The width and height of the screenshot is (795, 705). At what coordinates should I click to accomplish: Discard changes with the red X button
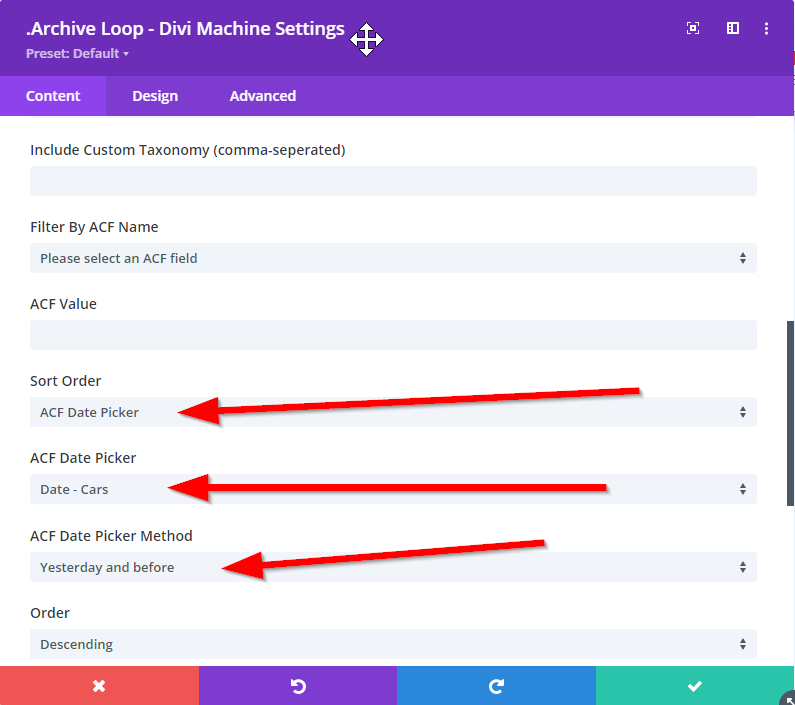99,686
